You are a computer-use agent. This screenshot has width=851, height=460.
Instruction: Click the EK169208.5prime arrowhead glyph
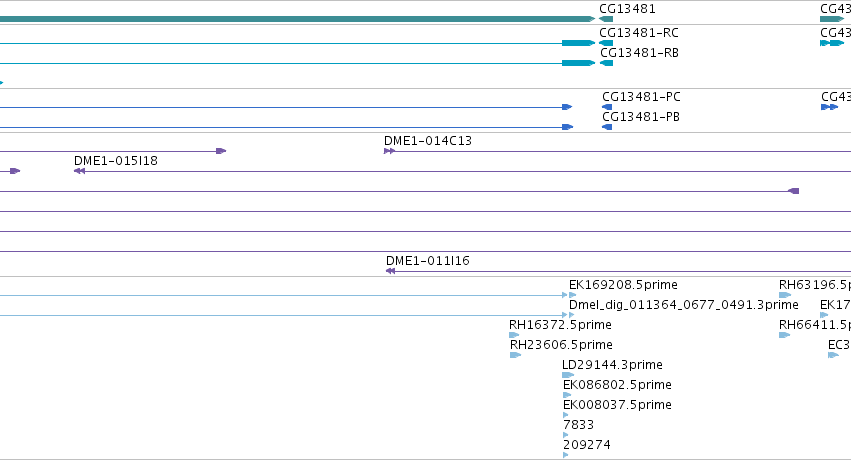coord(572,295)
